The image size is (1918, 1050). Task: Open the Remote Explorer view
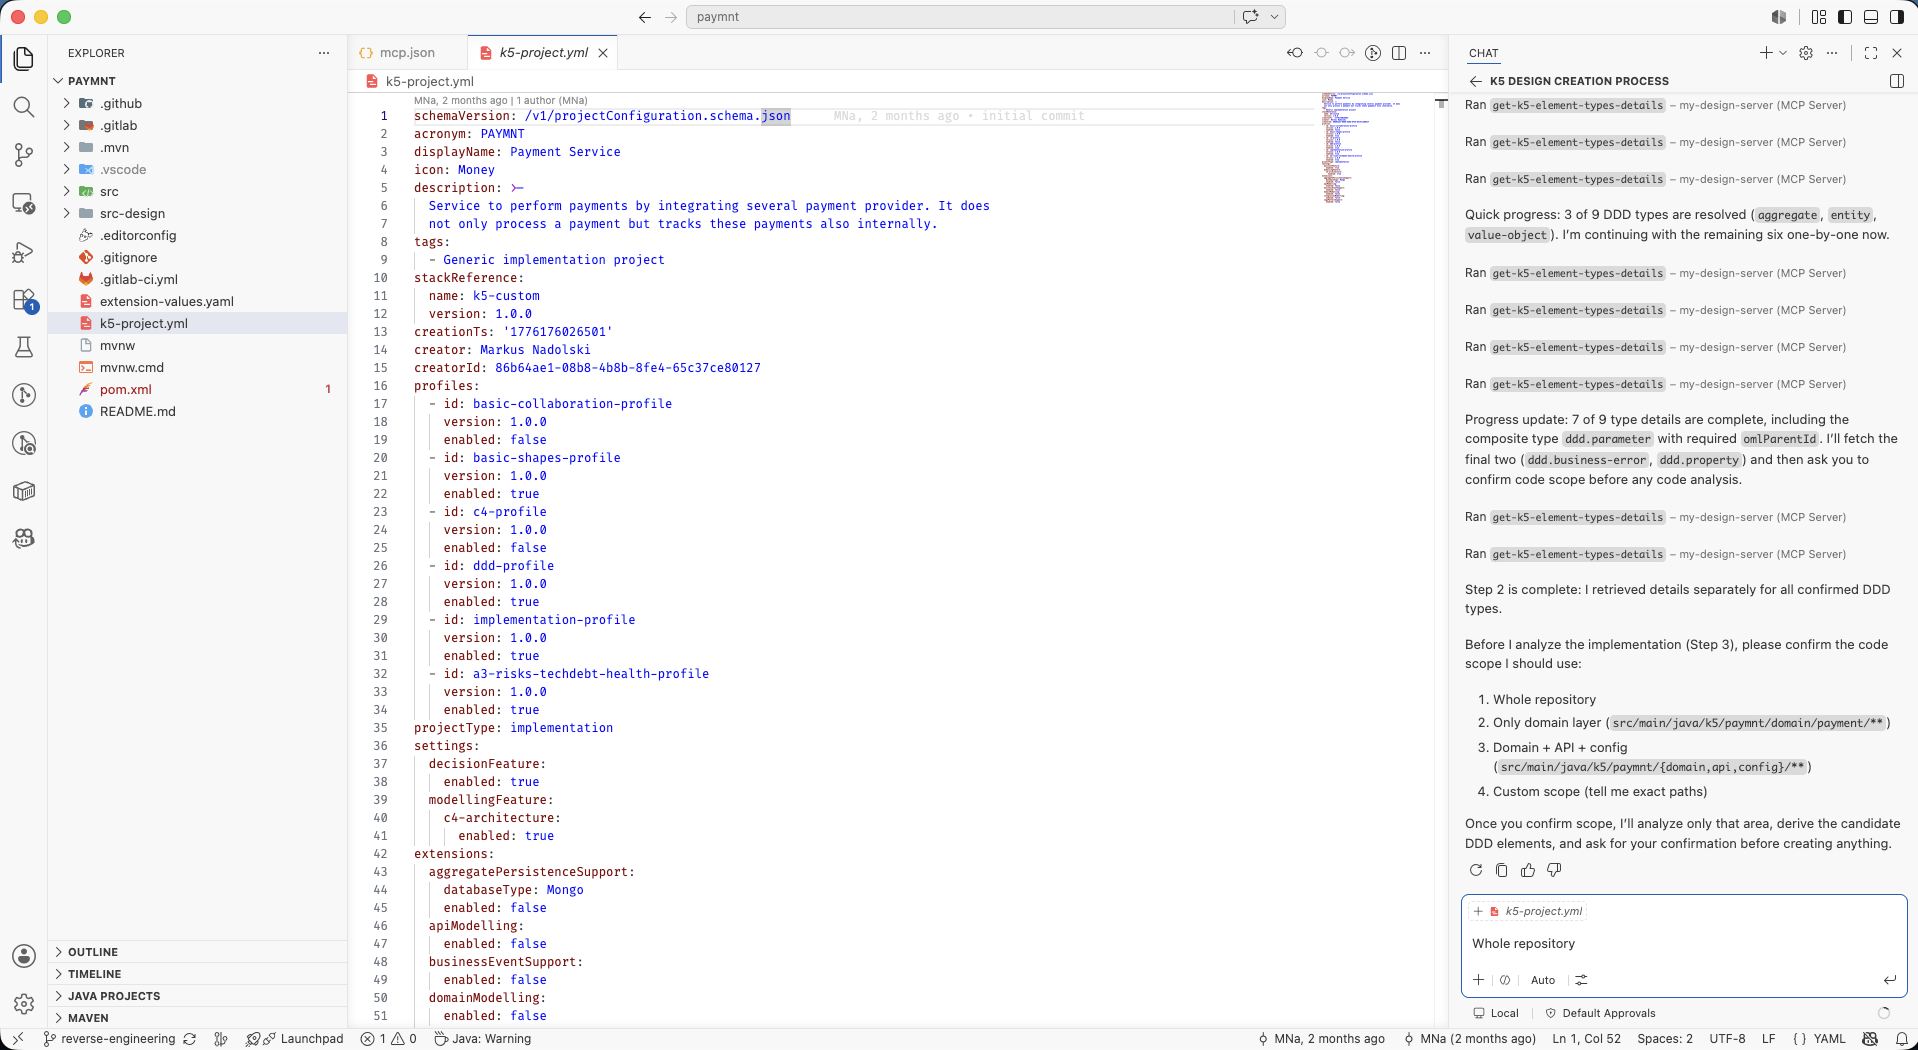(24, 203)
